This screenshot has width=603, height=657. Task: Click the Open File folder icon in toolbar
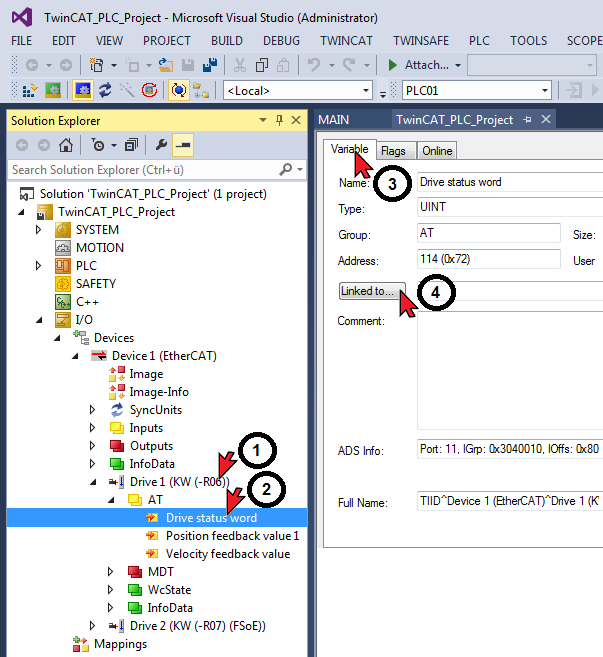(x=167, y=65)
